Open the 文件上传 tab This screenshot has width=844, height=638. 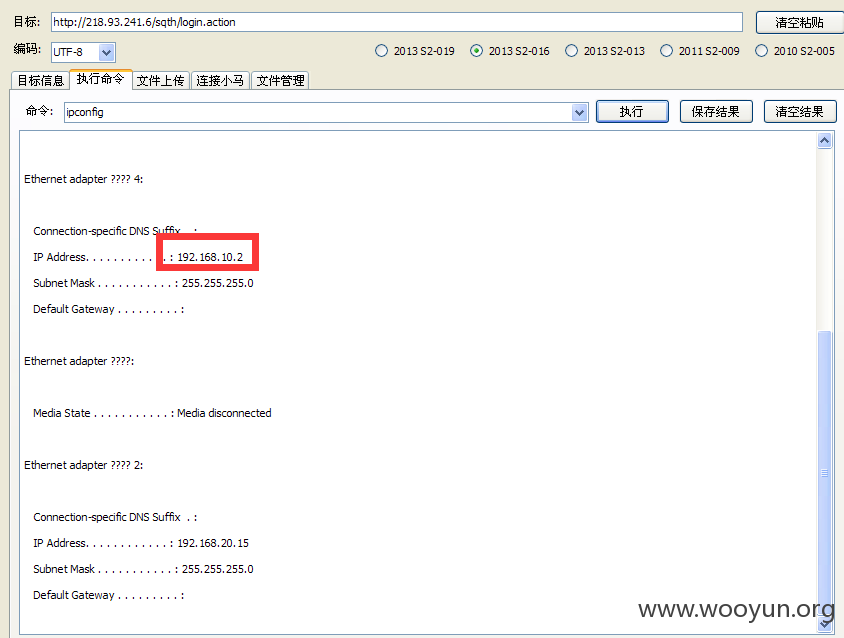160,80
